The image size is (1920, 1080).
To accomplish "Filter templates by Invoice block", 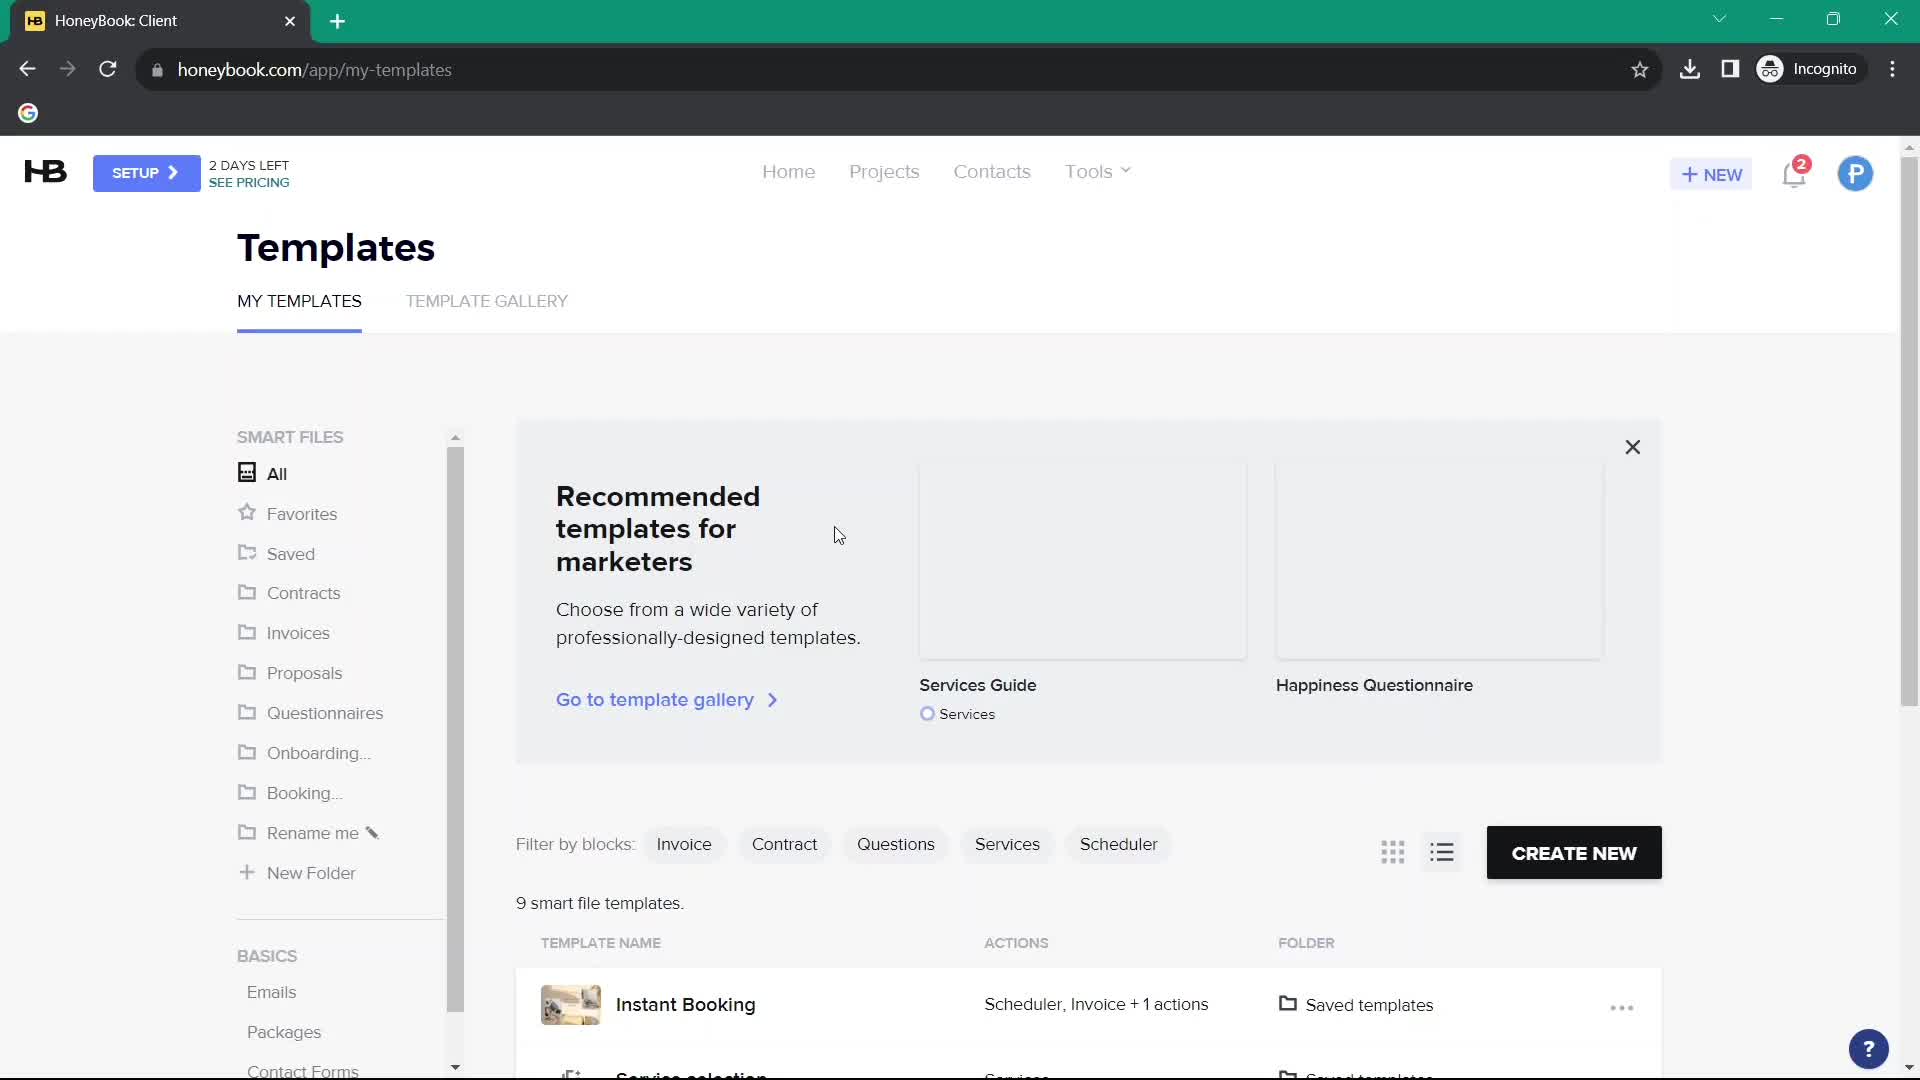I will pyautogui.click(x=684, y=845).
